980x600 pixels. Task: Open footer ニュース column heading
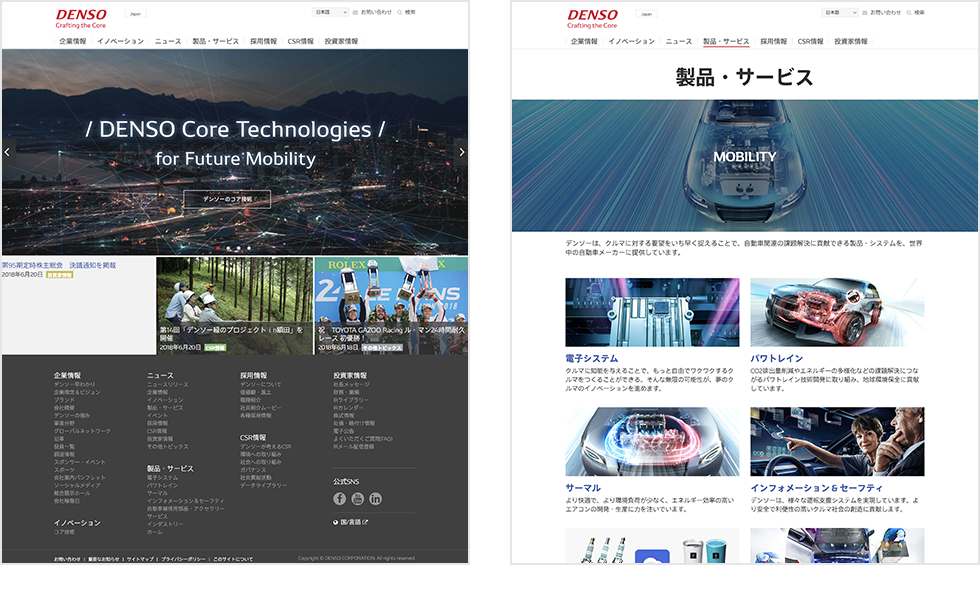click(x=160, y=376)
